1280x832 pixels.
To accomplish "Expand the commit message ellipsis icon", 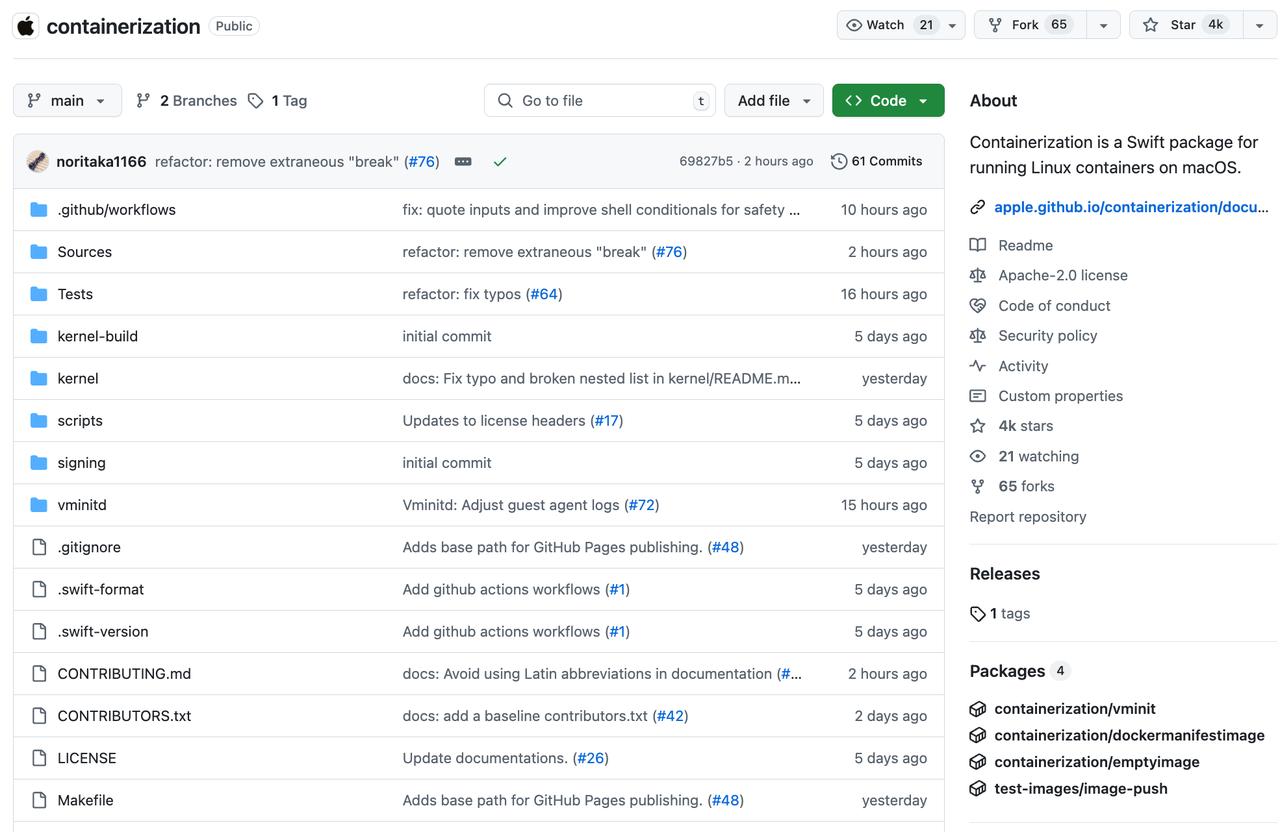I will [x=463, y=161].
